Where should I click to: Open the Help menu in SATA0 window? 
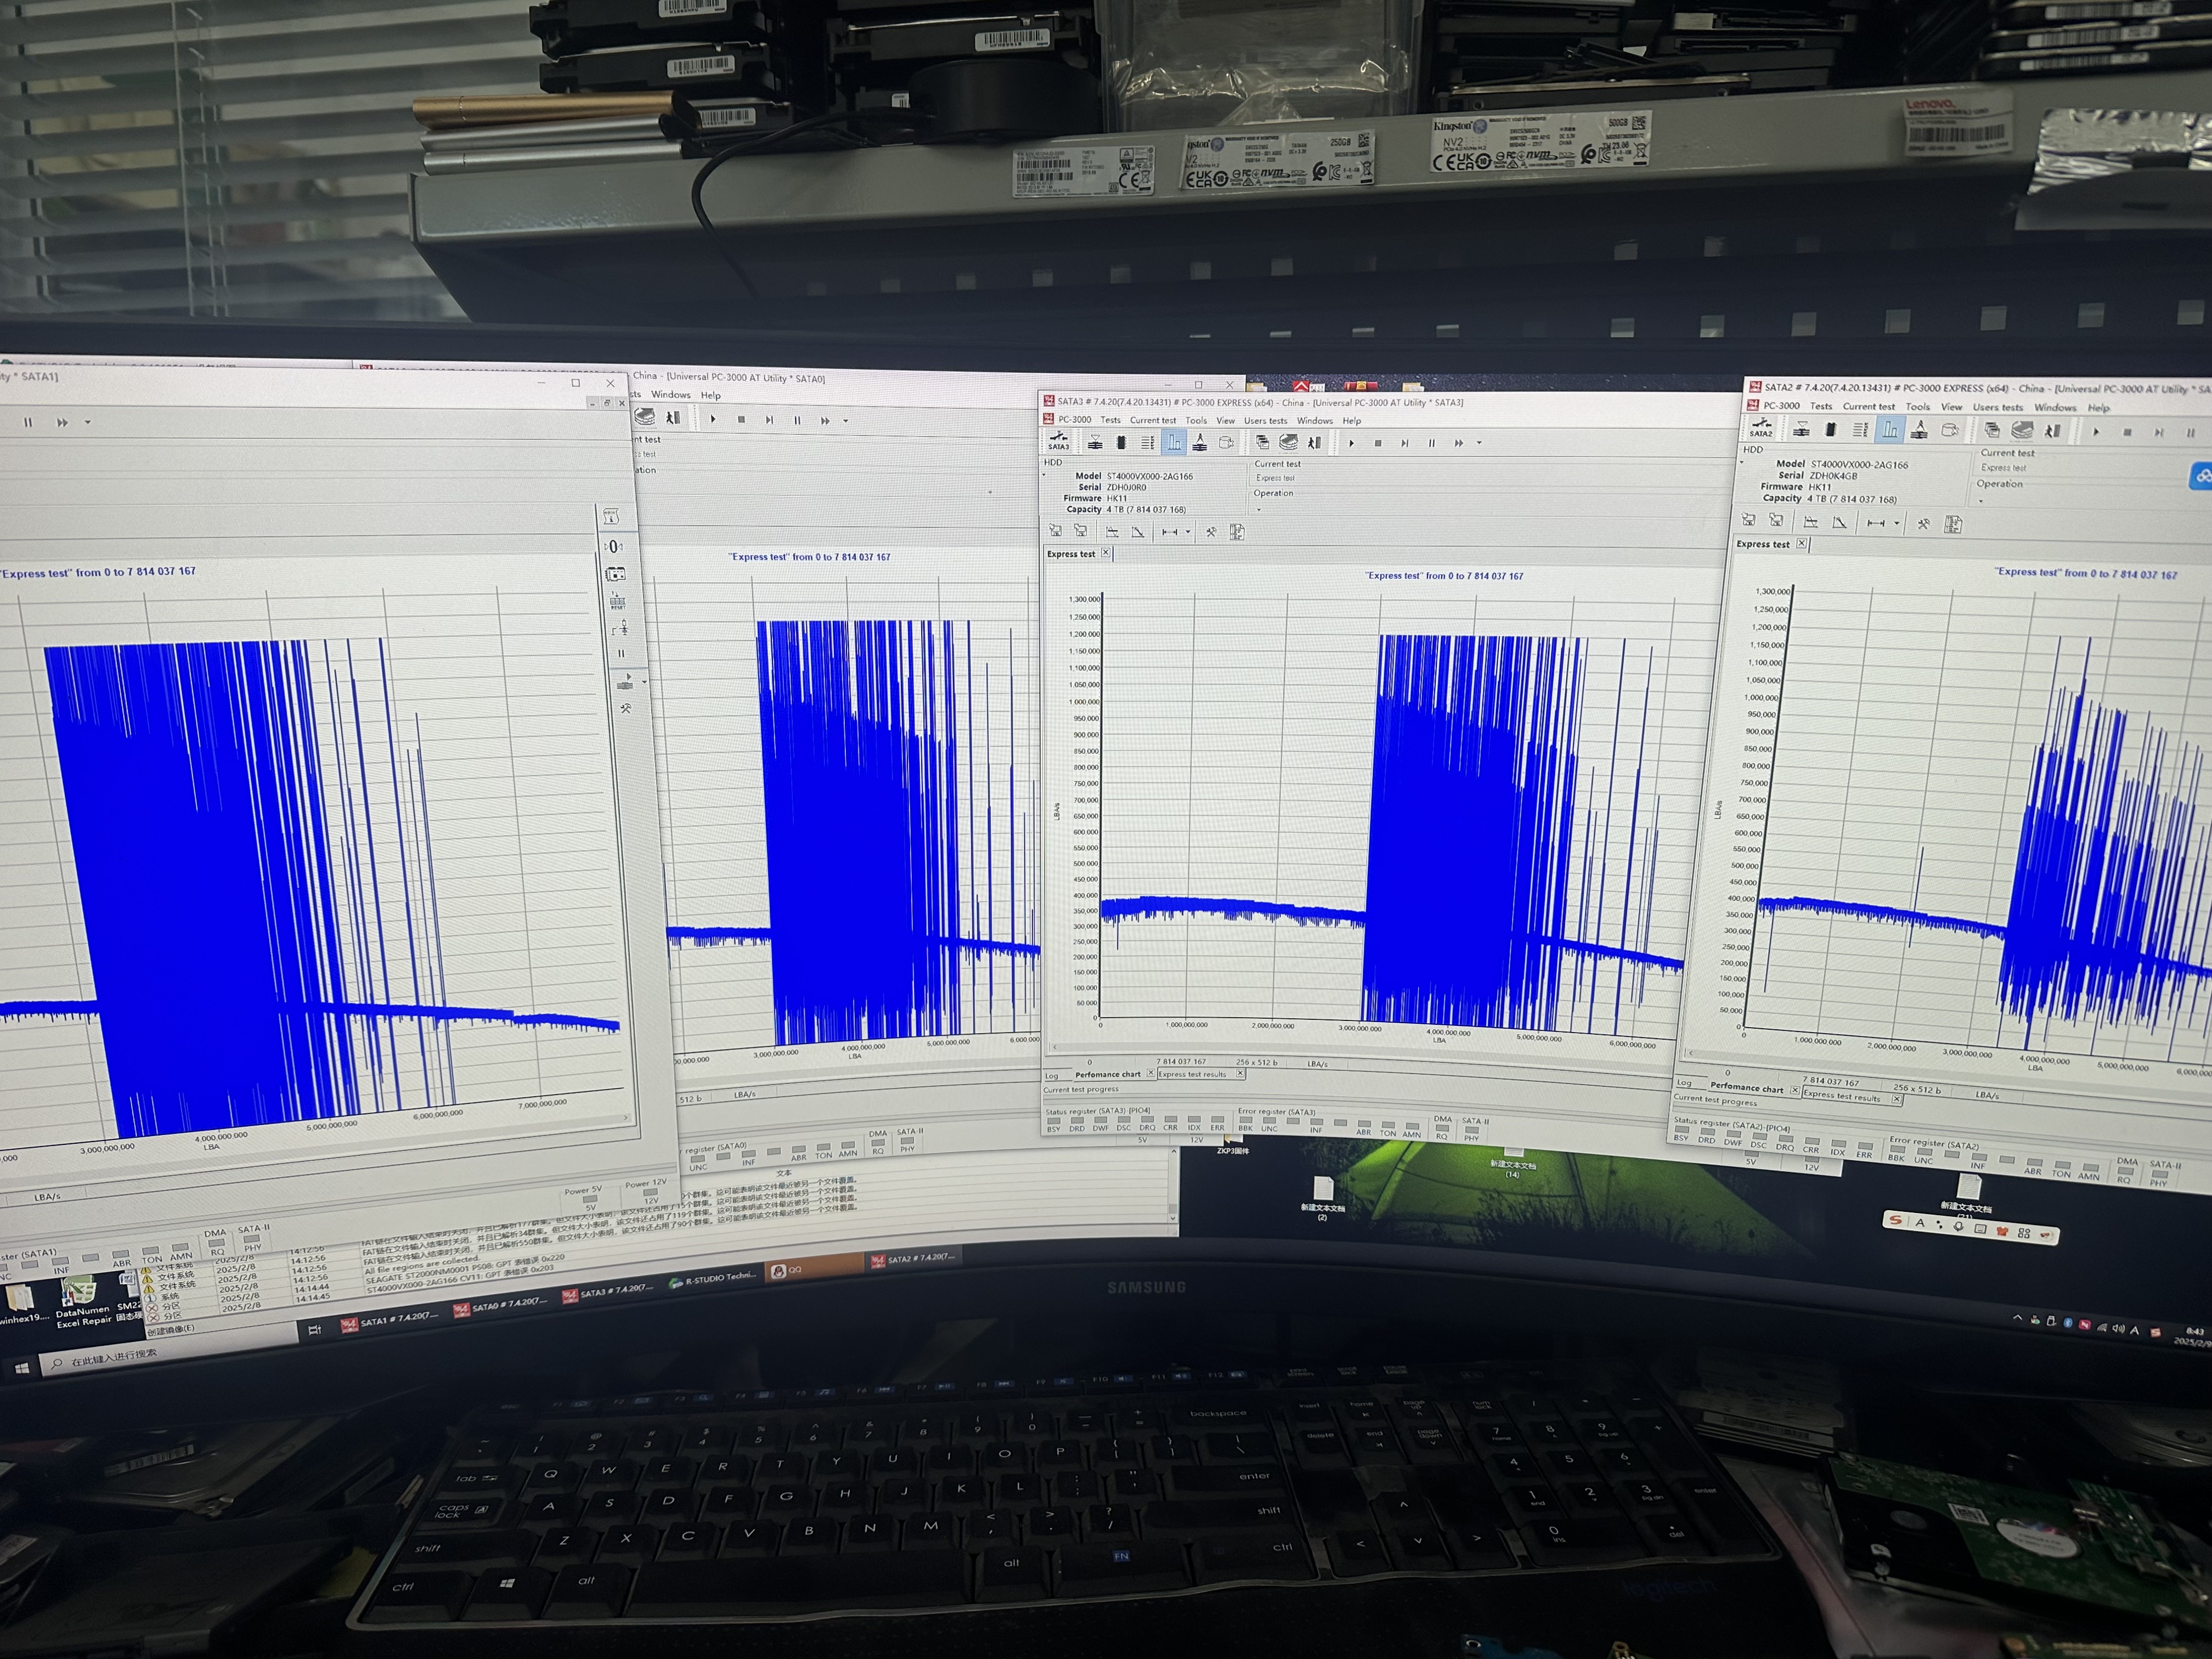click(x=710, y=395)
